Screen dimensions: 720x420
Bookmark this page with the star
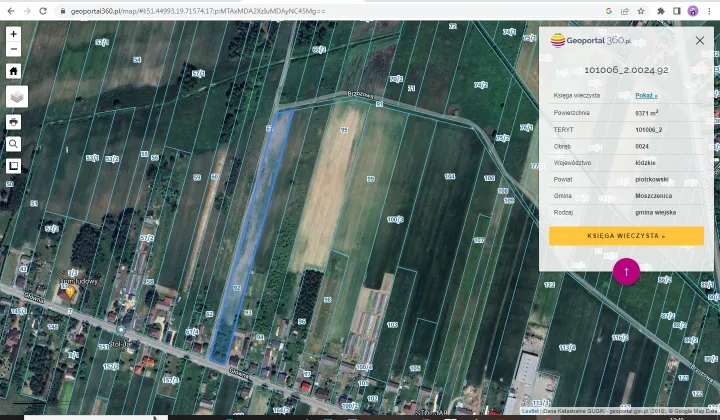pyautogui.click(x=641, y=11)
